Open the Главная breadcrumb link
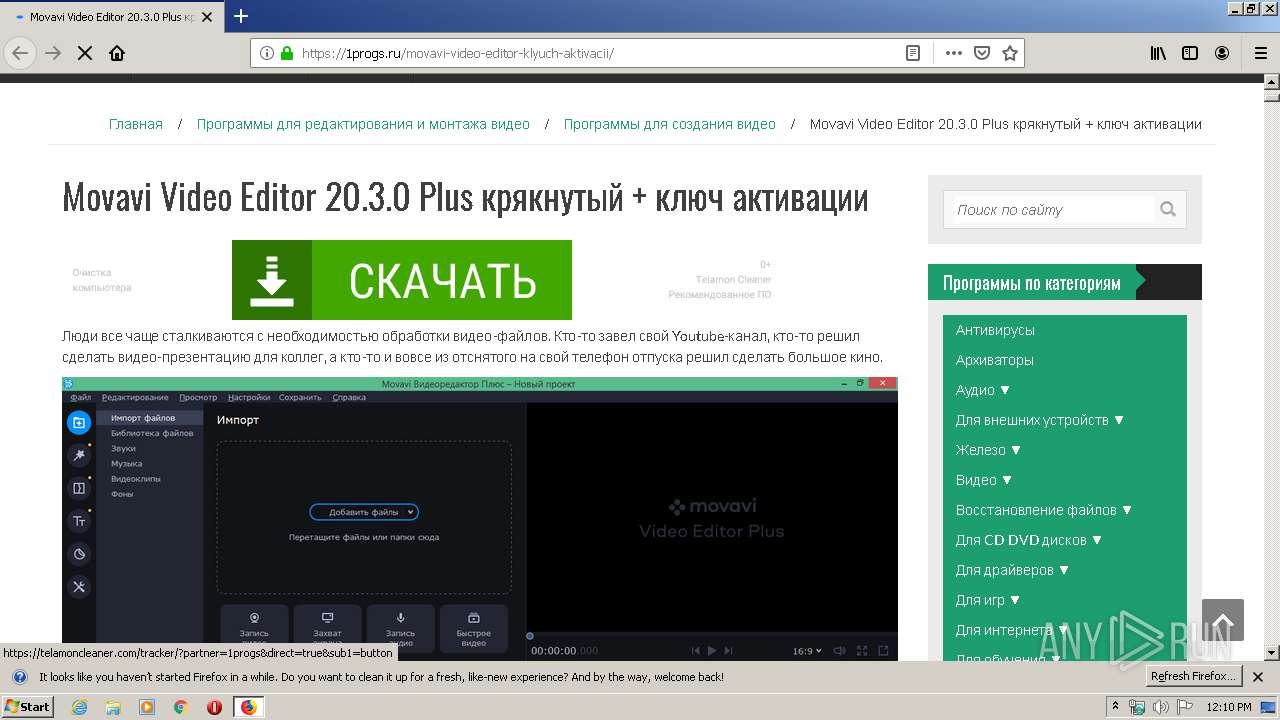This screenshot has width=1280, height=720. point(136,124)
